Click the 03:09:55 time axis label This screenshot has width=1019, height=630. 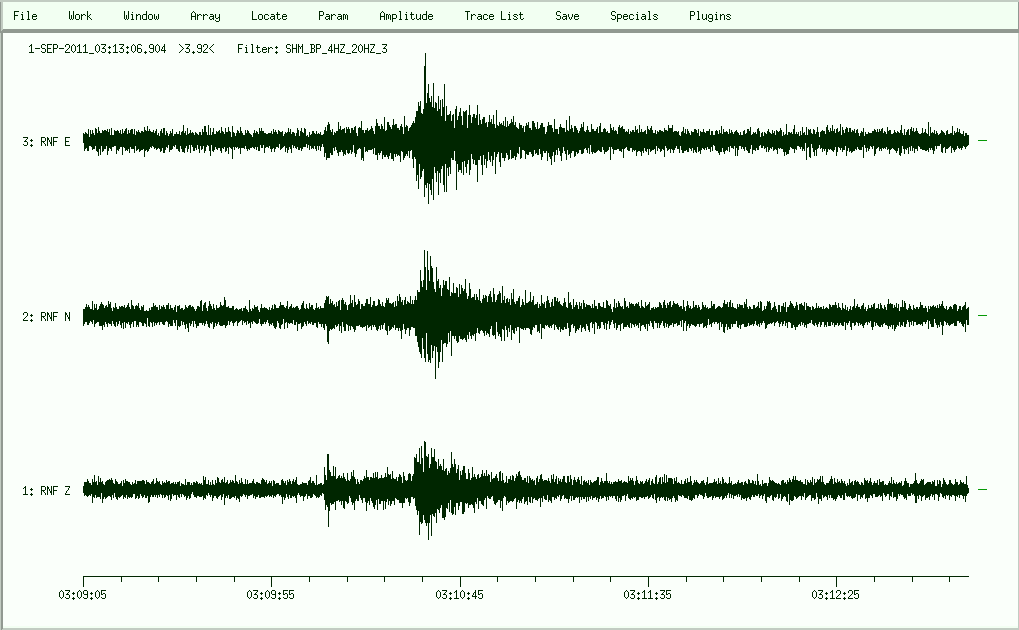point(272,594)
